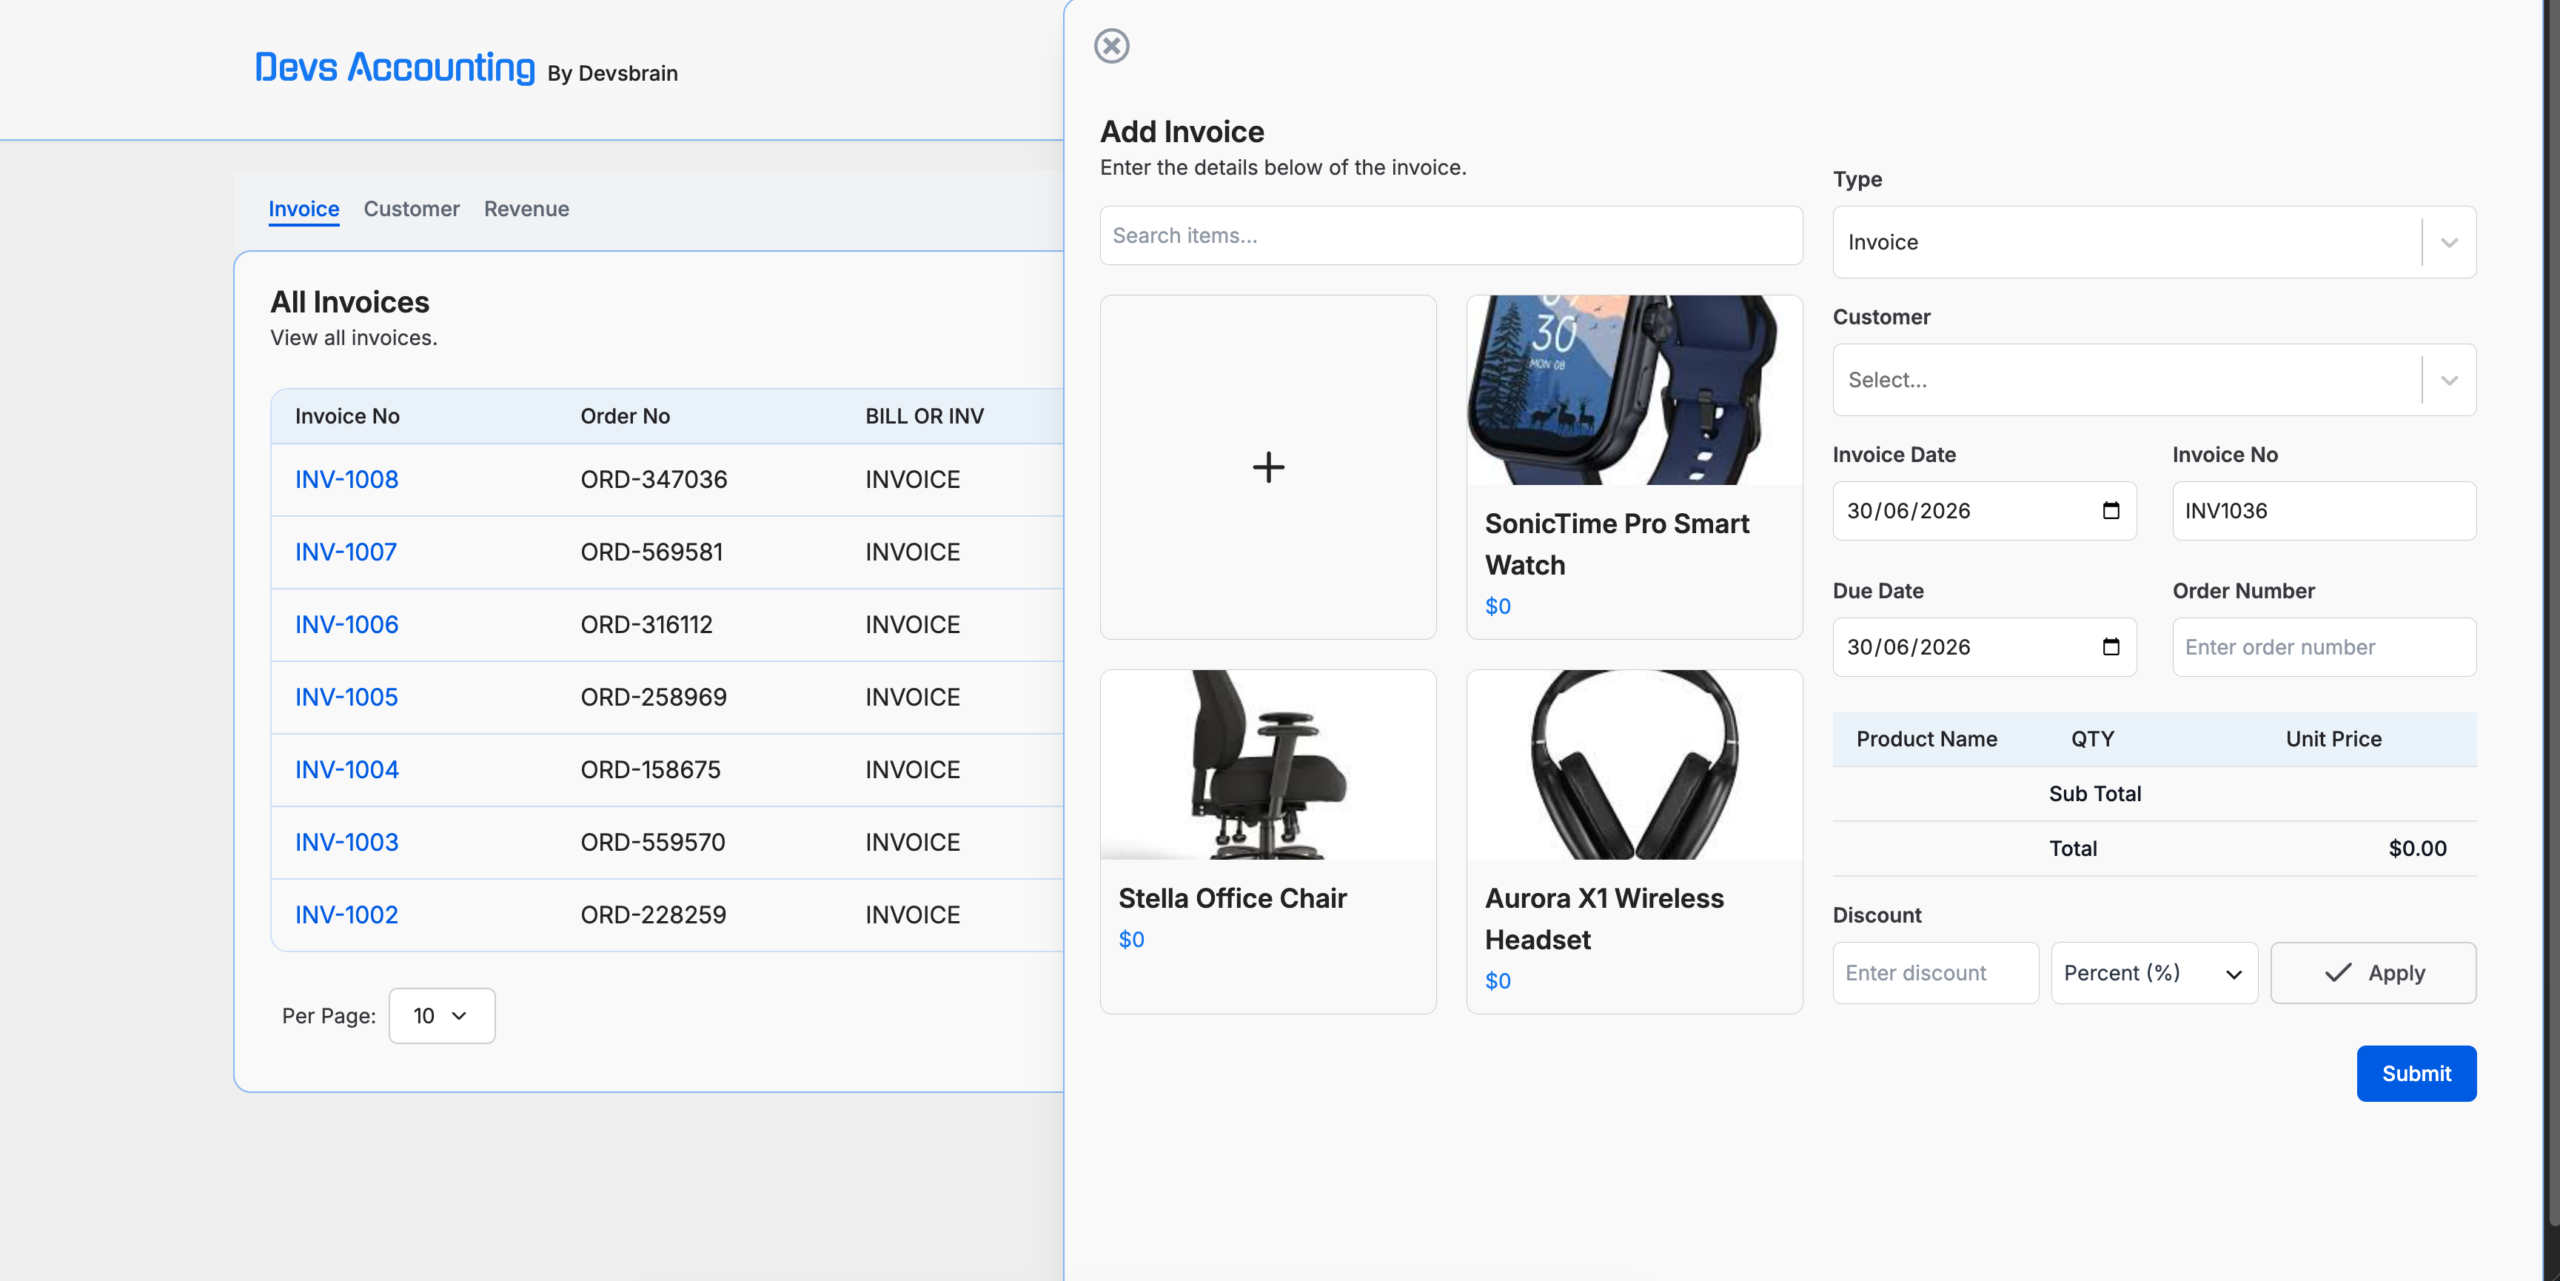The width and height of the screenshot is (2560, 1281).
Task: Click the plus icon to add item
Action: pyautogui.click(x=1268, y=467)
